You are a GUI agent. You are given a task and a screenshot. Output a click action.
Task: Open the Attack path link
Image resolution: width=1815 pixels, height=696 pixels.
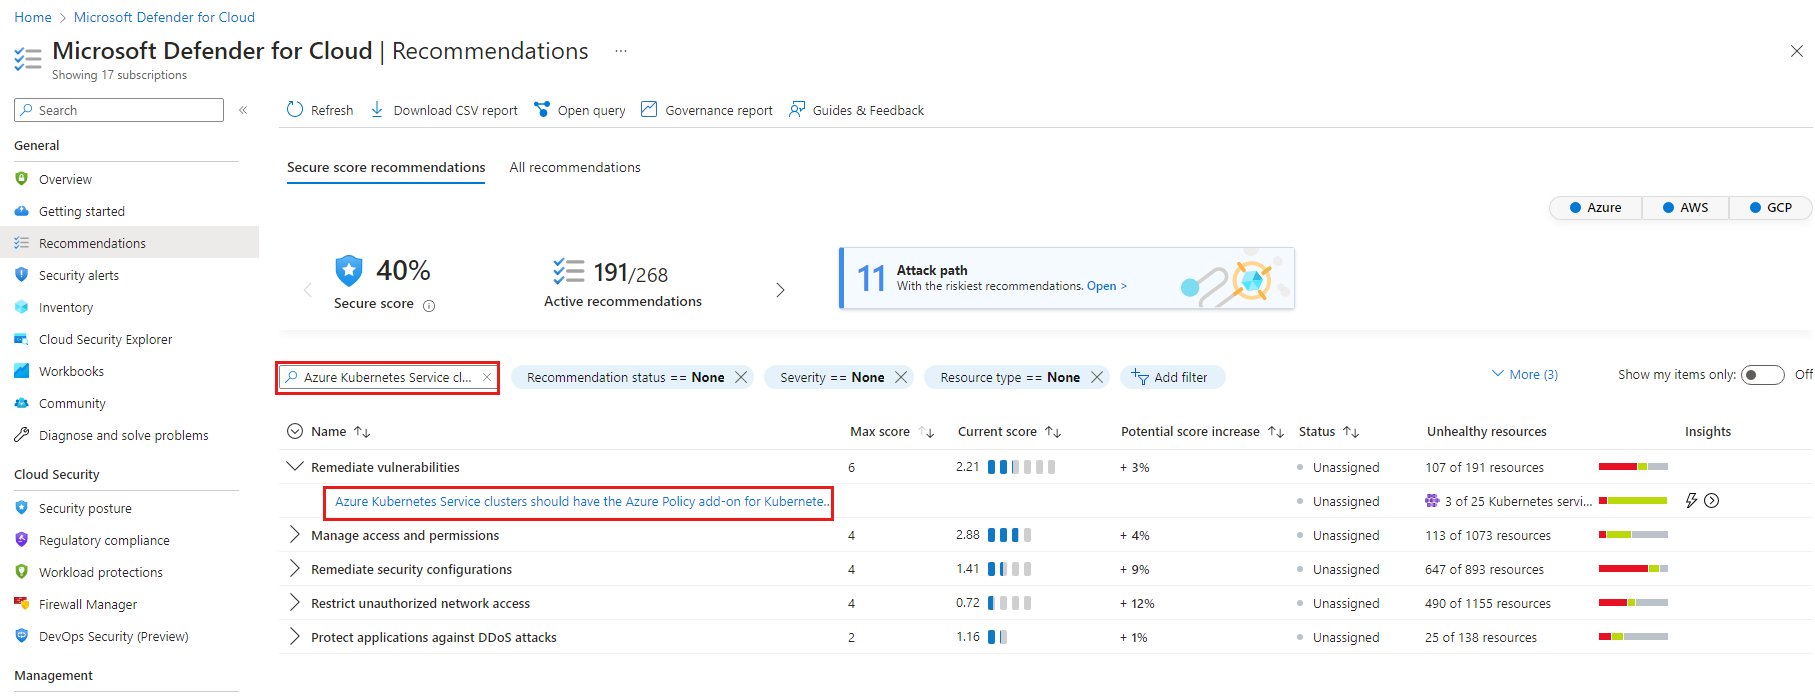click(1106, 286)
